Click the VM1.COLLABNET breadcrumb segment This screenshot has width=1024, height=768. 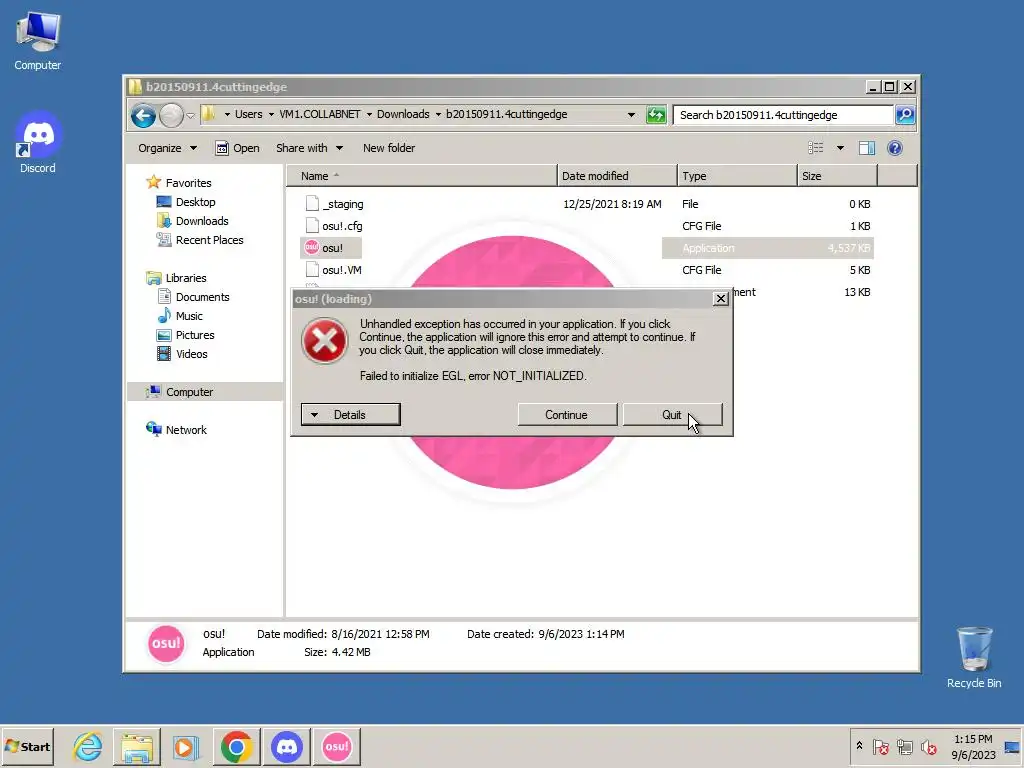(319, 114)
